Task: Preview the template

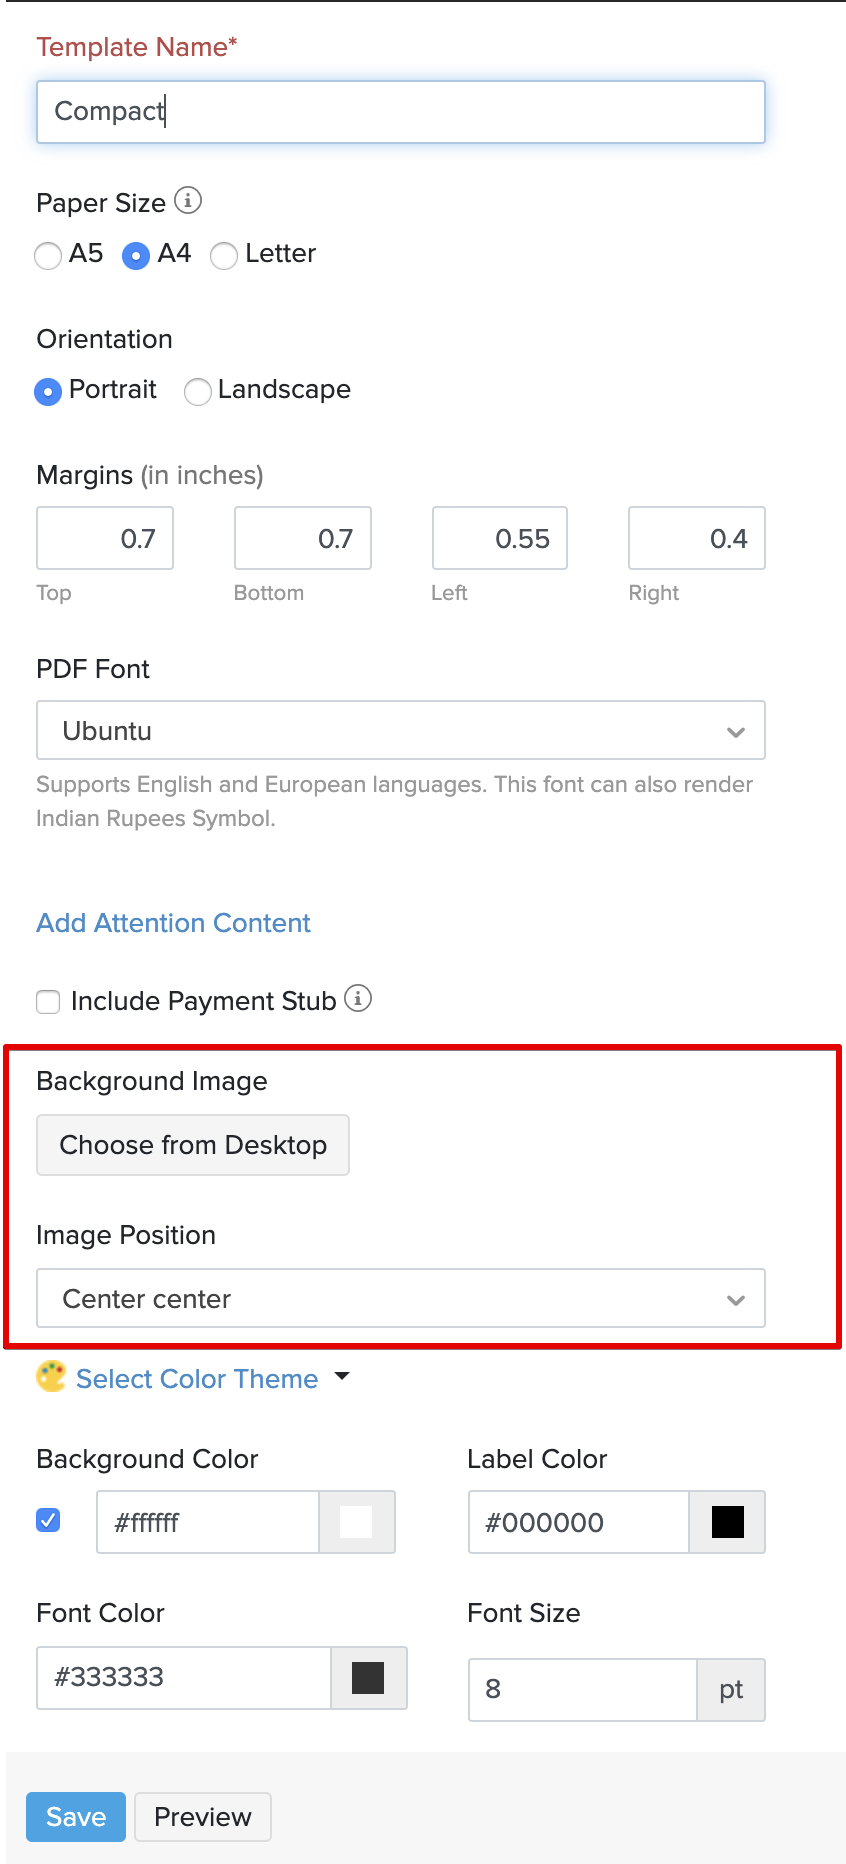Action: point(203,1817)
